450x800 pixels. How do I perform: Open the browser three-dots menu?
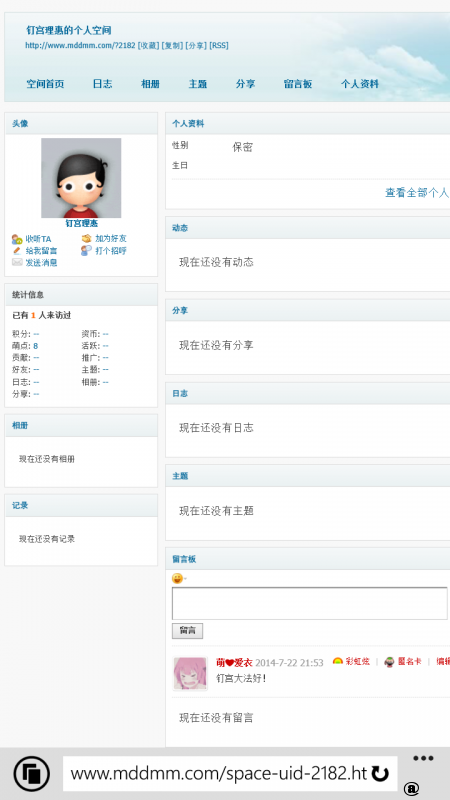[x=423, y=758]
